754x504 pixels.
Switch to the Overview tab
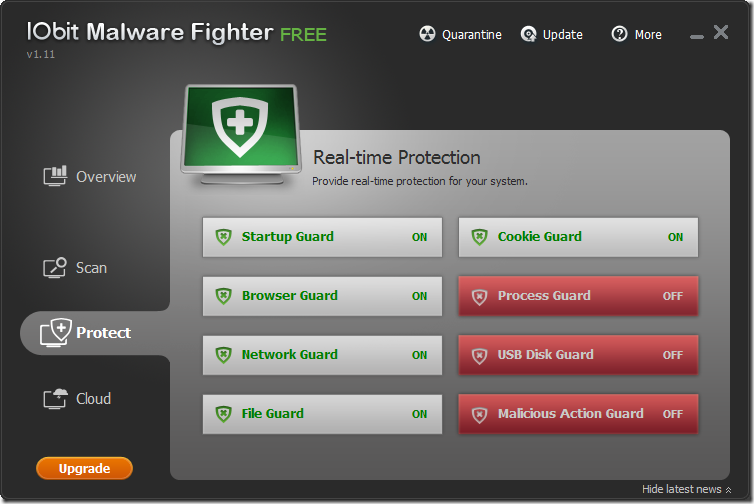106,177
